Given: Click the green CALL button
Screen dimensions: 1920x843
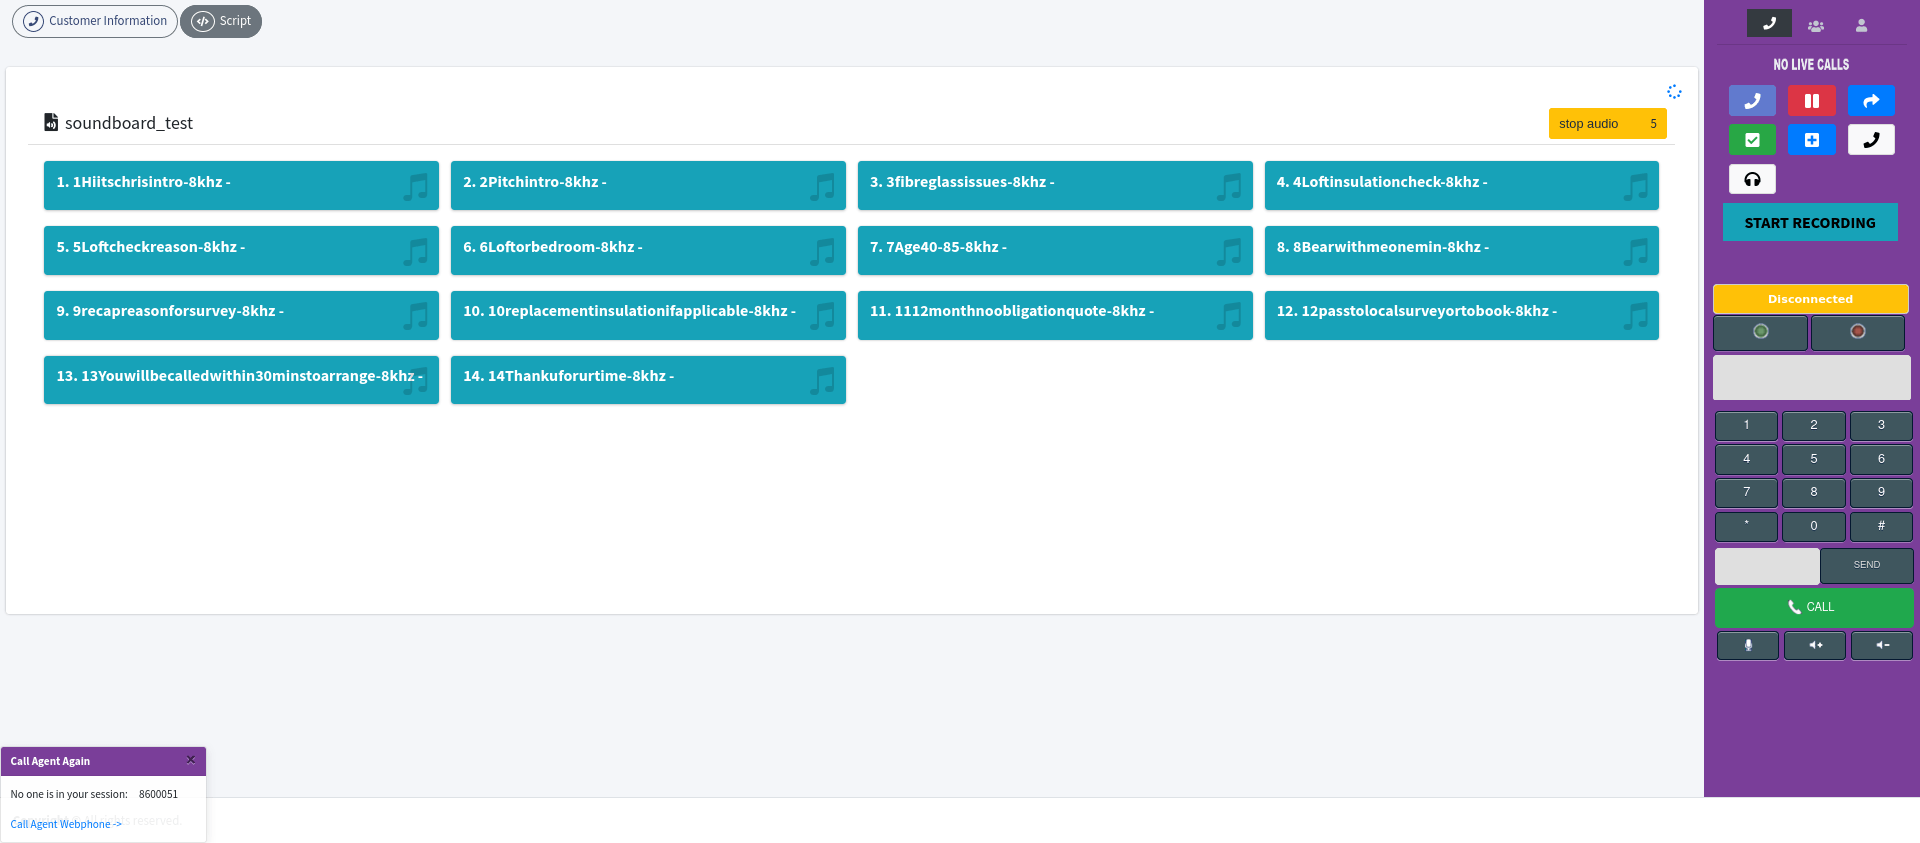Looking at the screenshot, I should coord(1814,607).
